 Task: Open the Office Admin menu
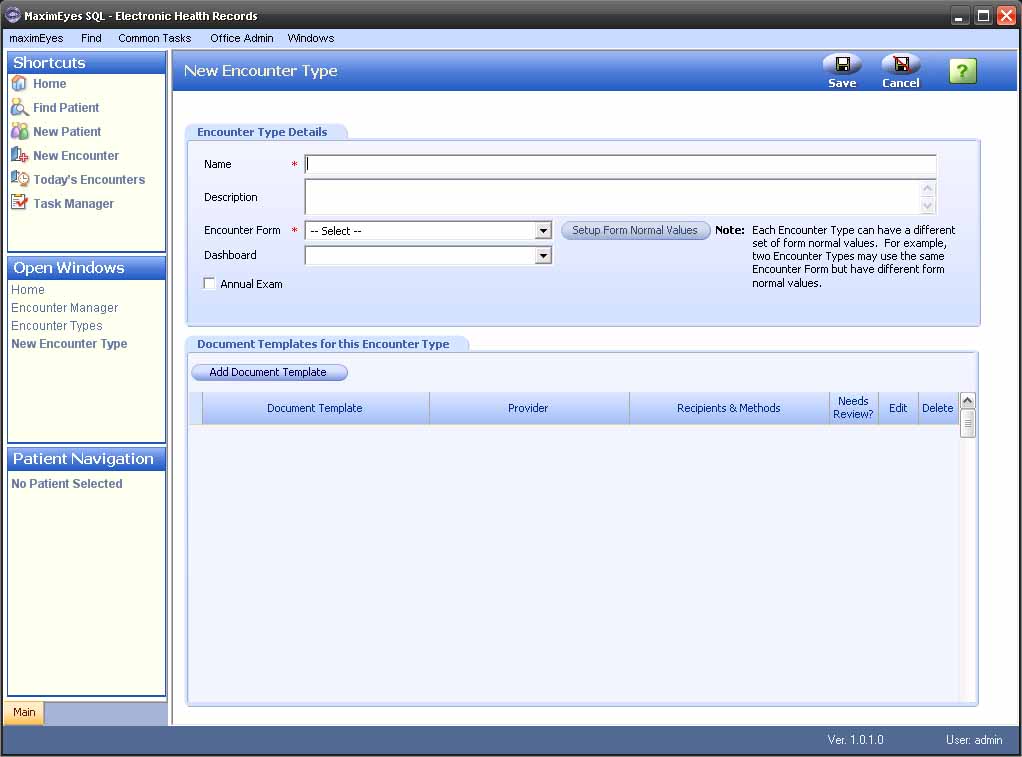point(242,38)
